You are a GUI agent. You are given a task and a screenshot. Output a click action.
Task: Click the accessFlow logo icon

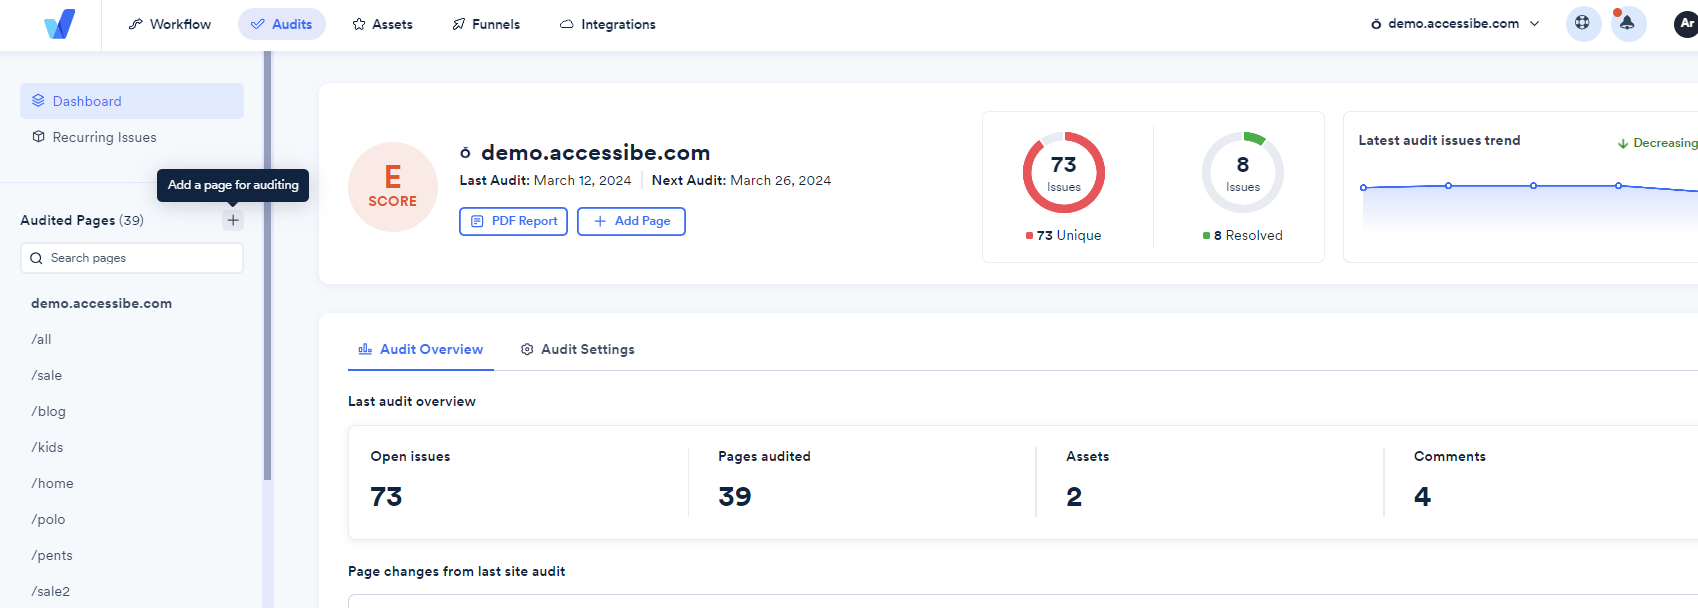[x=60, y=24]
